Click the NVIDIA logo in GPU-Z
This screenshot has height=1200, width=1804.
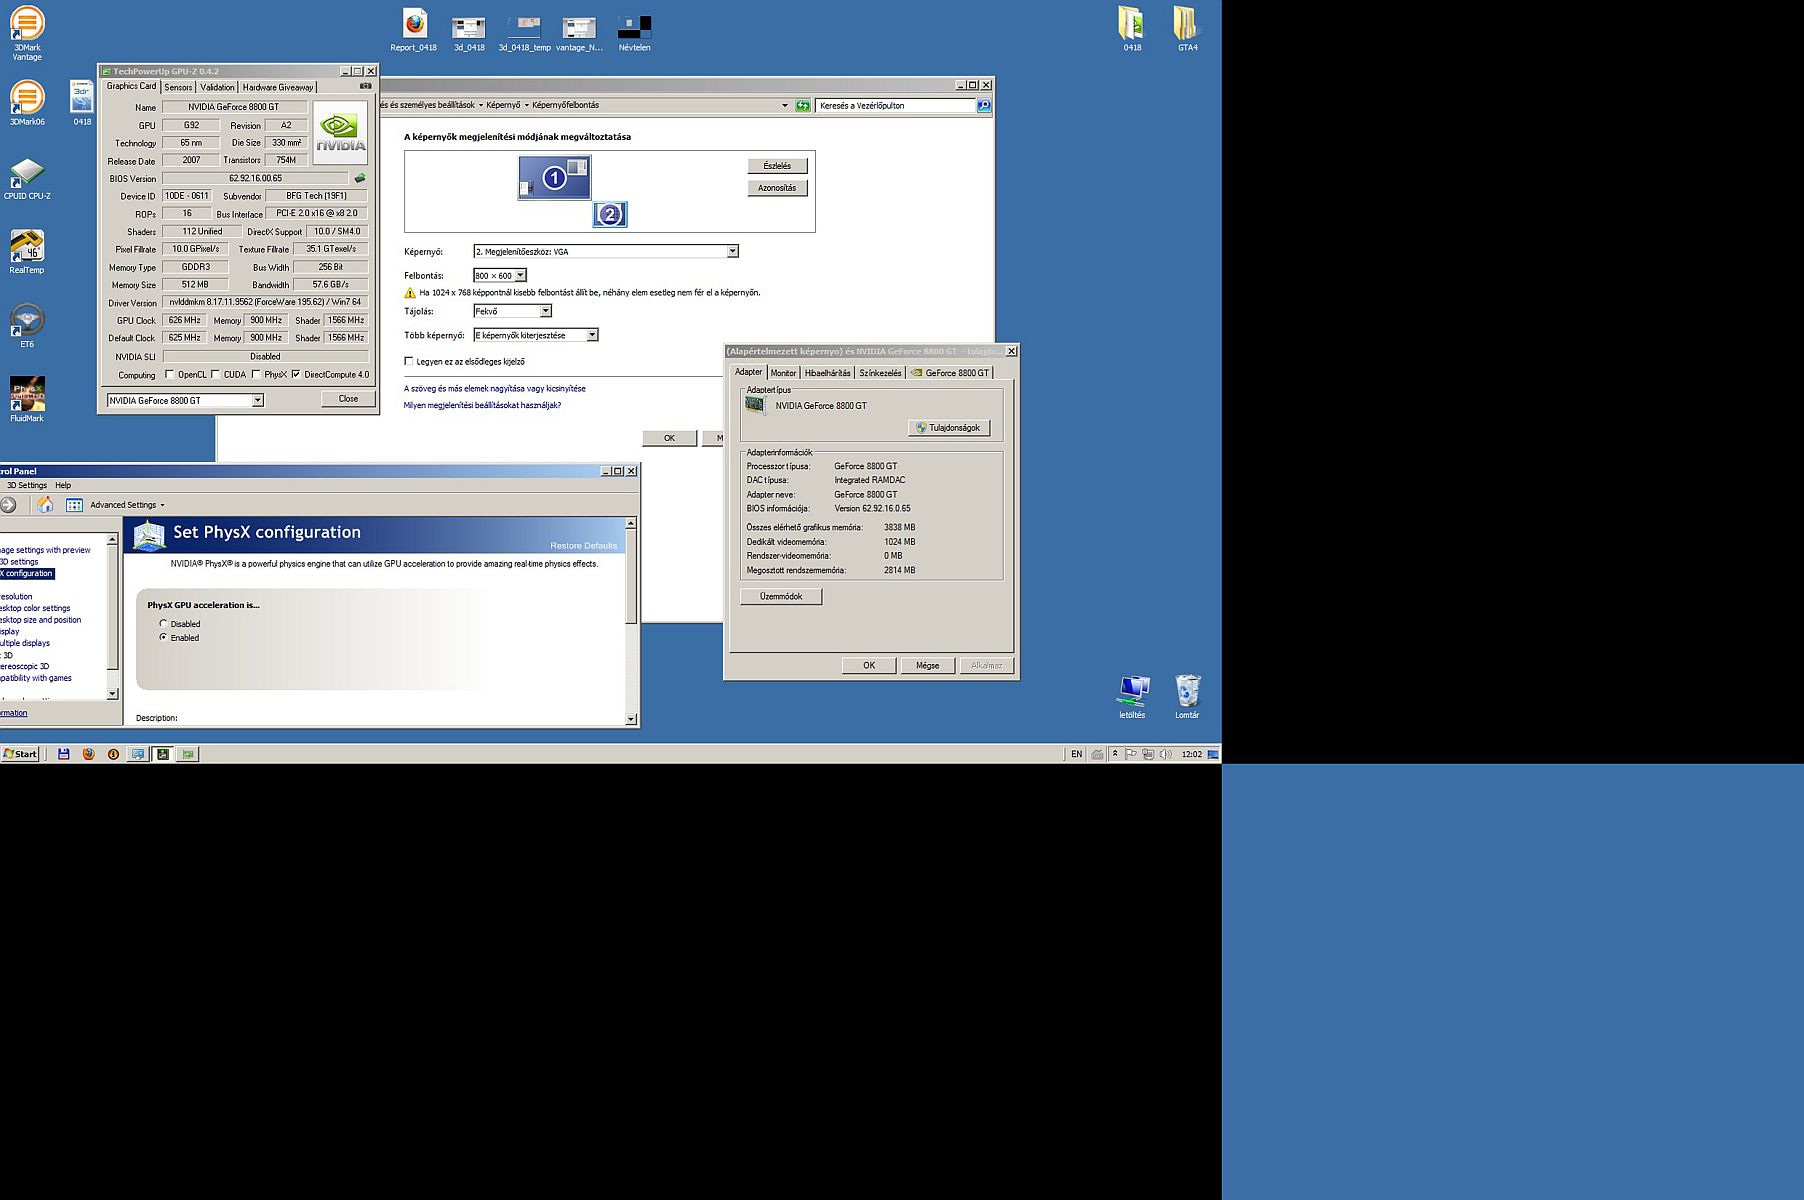[x=340, y=133]
